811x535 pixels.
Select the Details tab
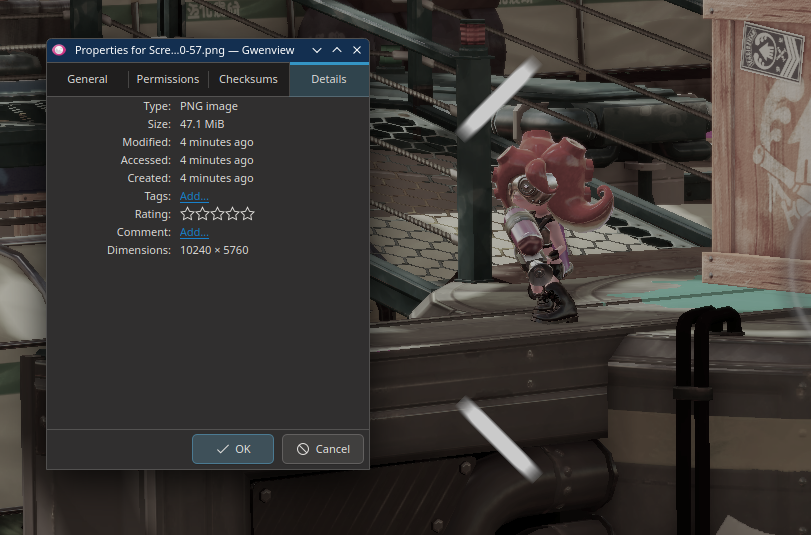click(x=329, y=79)
